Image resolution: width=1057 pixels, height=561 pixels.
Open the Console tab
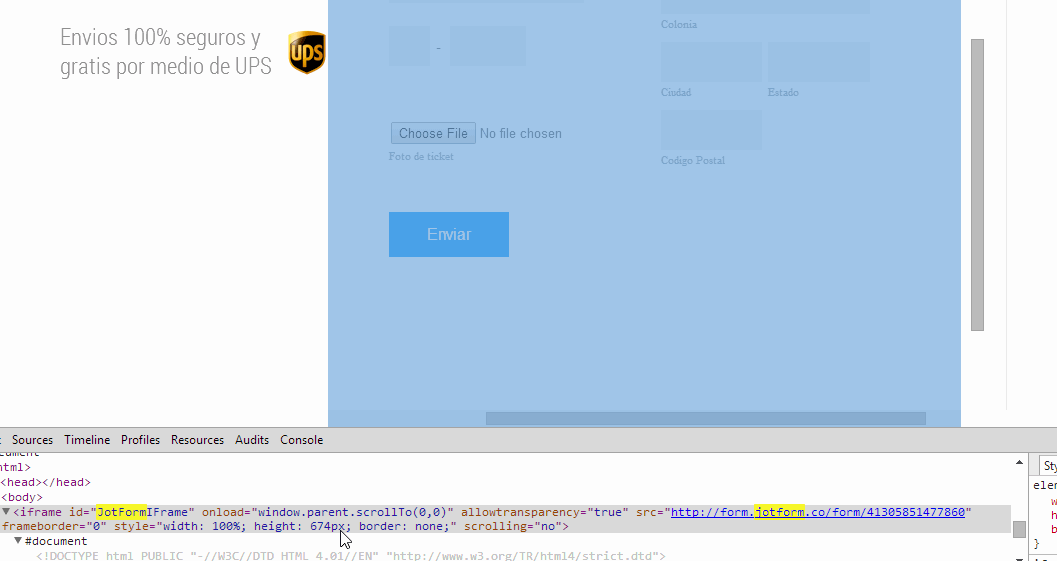click(301, 440)
